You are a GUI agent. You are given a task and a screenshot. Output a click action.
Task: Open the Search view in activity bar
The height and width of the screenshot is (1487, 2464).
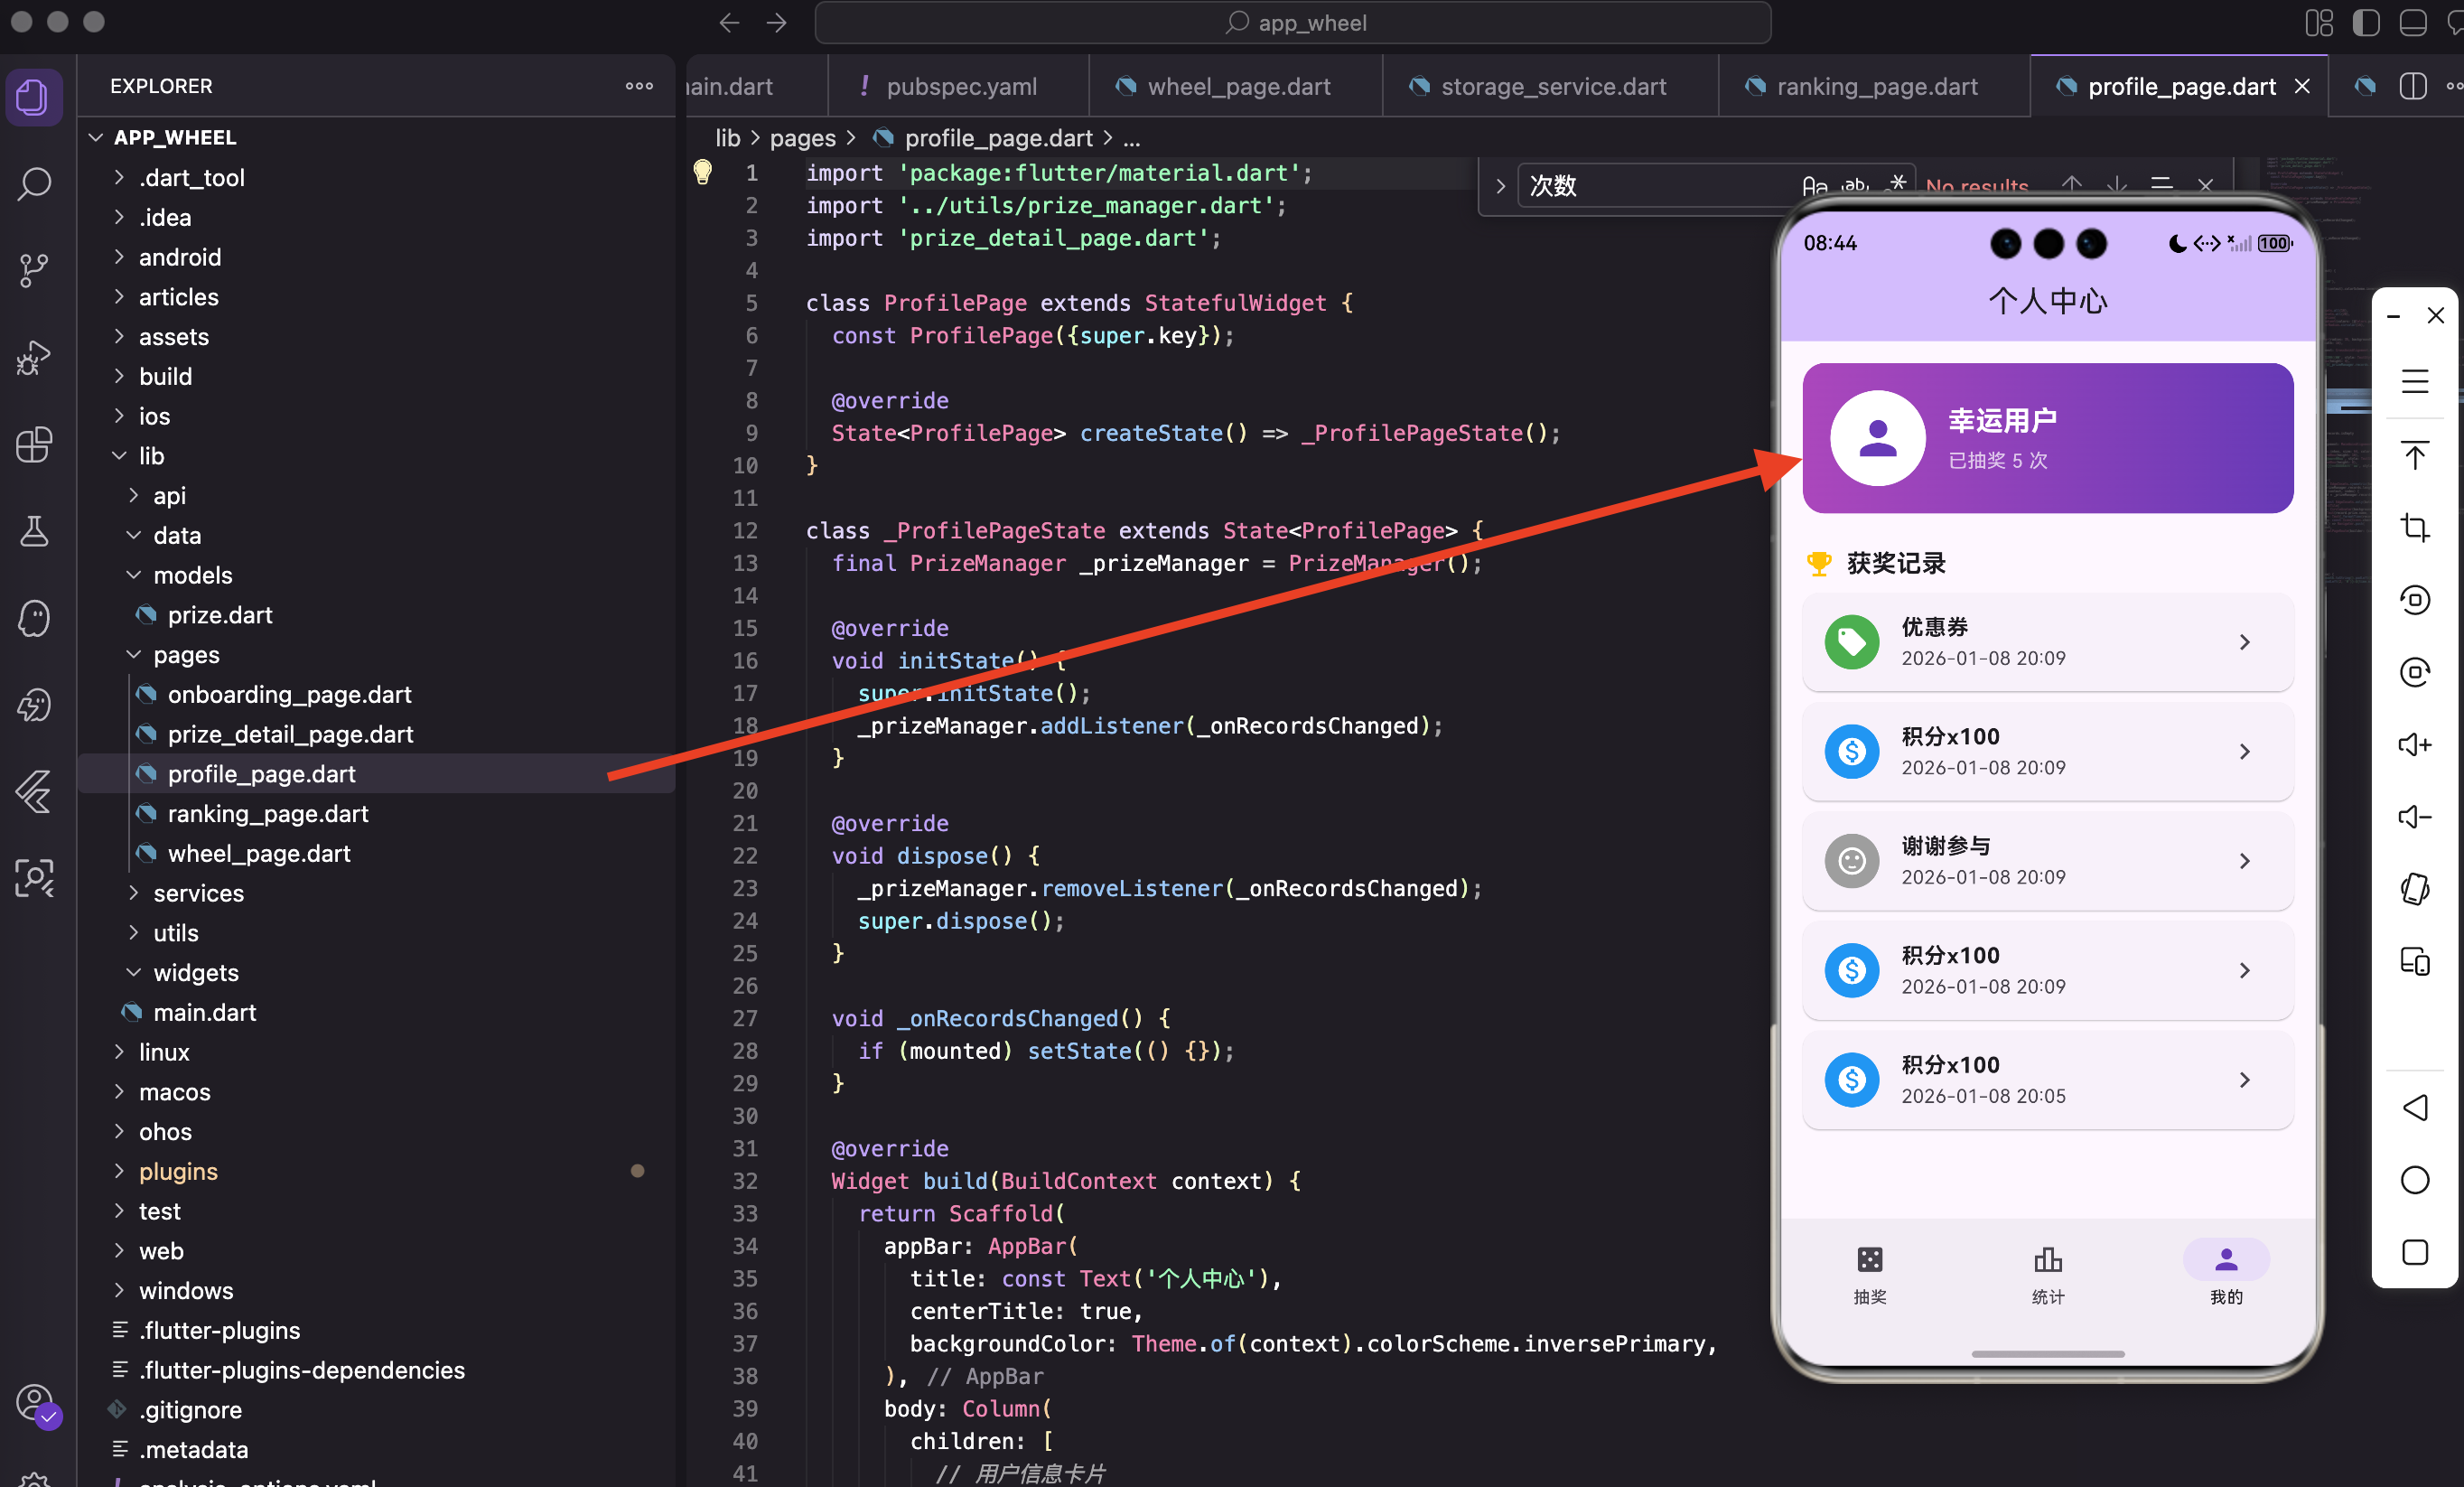click(x=34, y=184)
